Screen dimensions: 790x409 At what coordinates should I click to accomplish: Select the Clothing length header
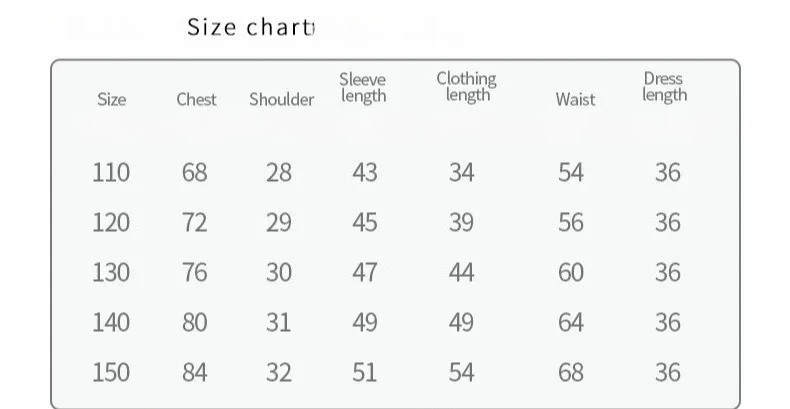coord(467,87)
